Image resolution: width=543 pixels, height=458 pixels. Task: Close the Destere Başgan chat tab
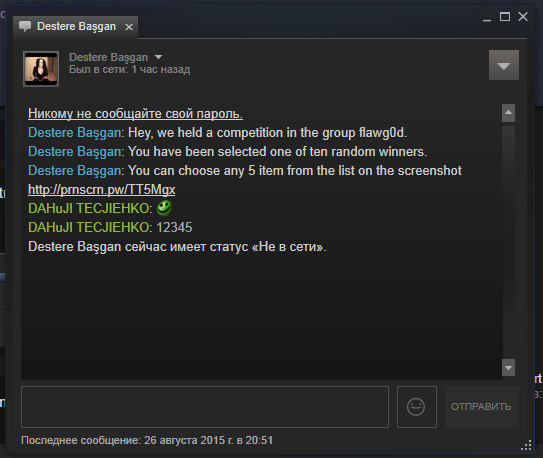point(129,27)
